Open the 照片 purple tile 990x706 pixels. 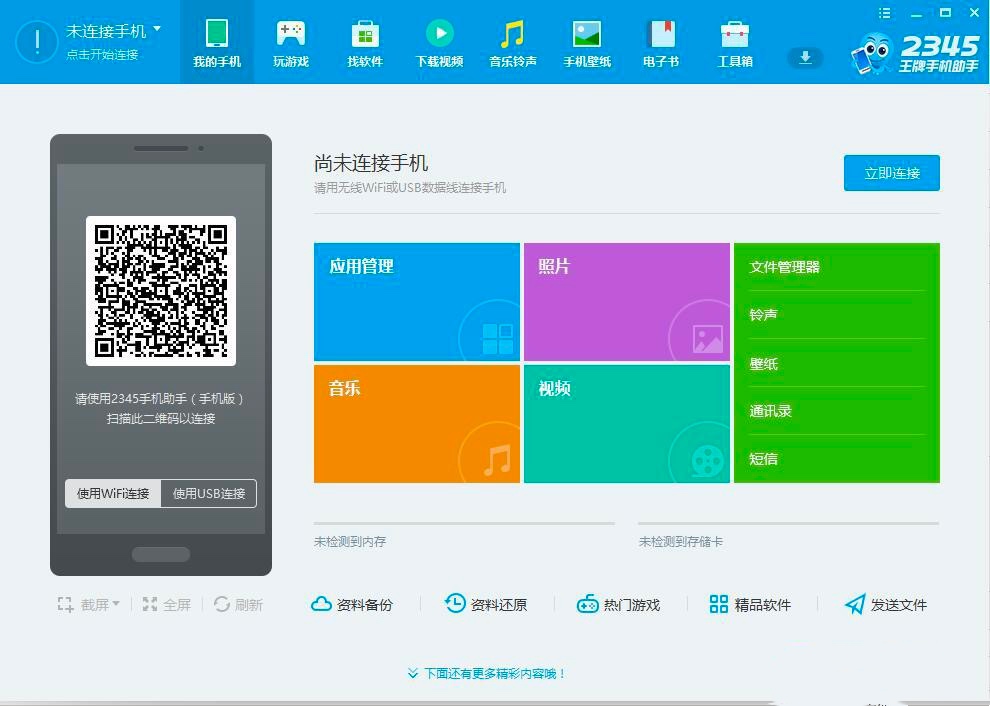[626, 301]
